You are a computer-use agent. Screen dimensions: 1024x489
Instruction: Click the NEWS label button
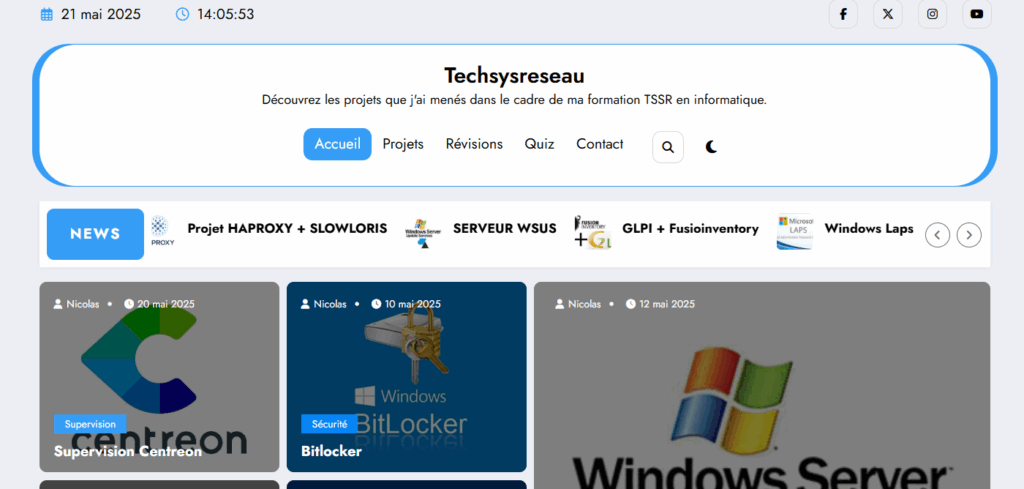pos(95,234)
